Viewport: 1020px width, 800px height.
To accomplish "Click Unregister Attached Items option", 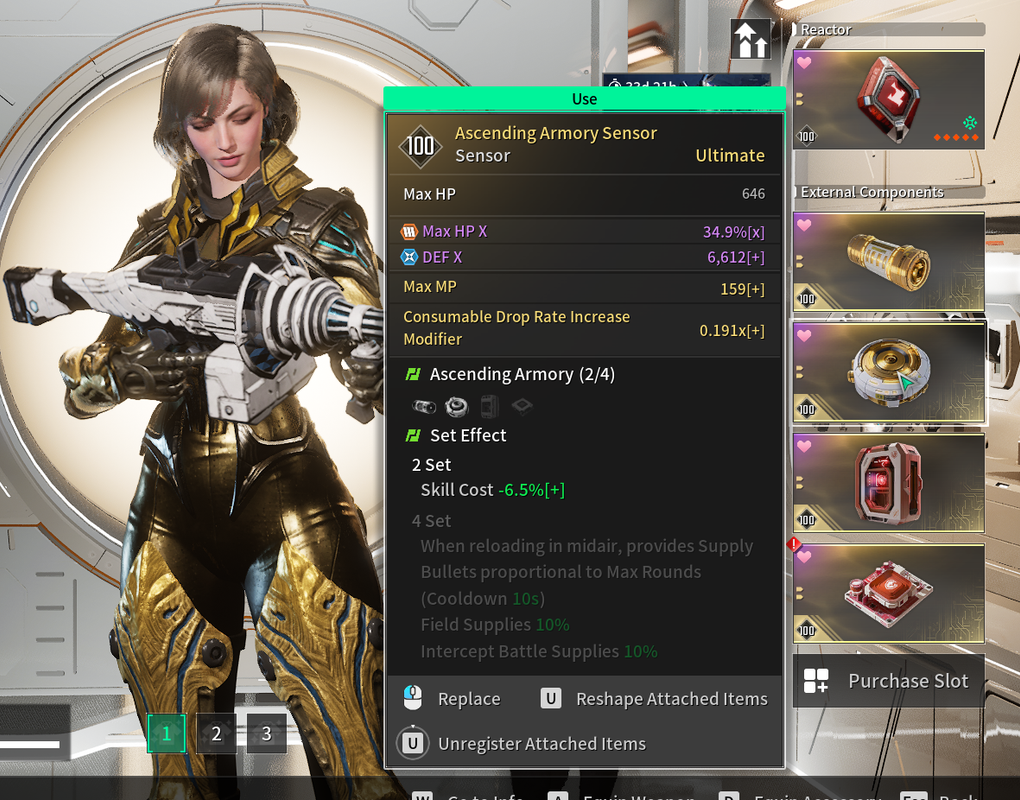I will click(542, 743).
